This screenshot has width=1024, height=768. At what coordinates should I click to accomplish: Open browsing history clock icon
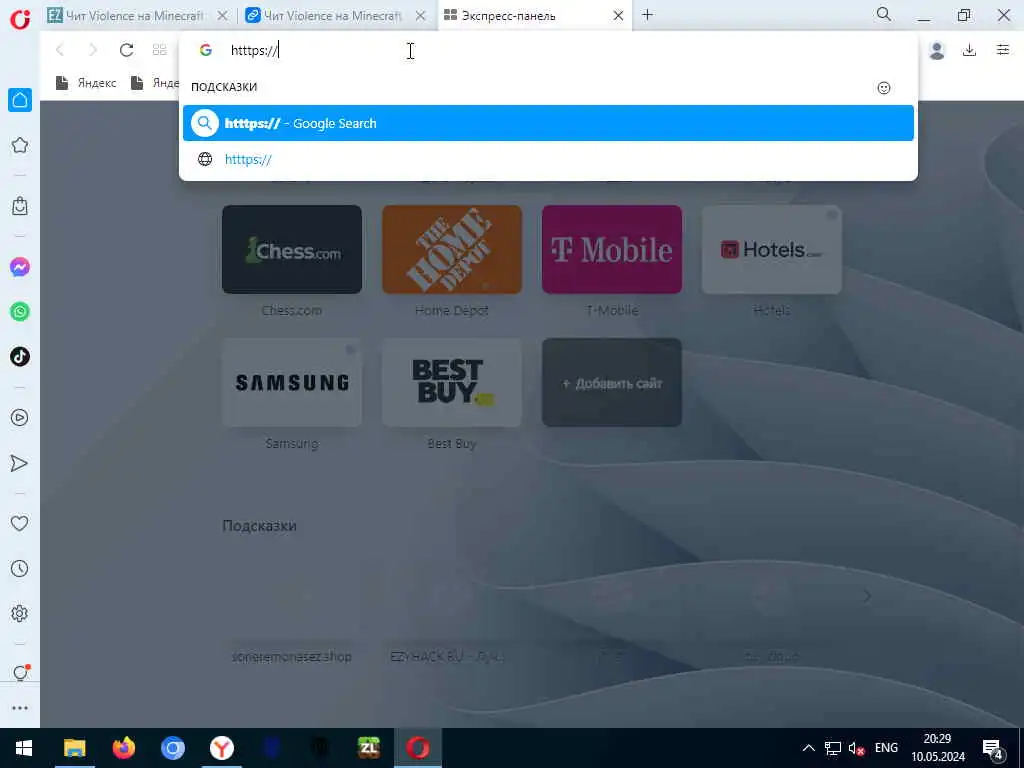(20, 568)
